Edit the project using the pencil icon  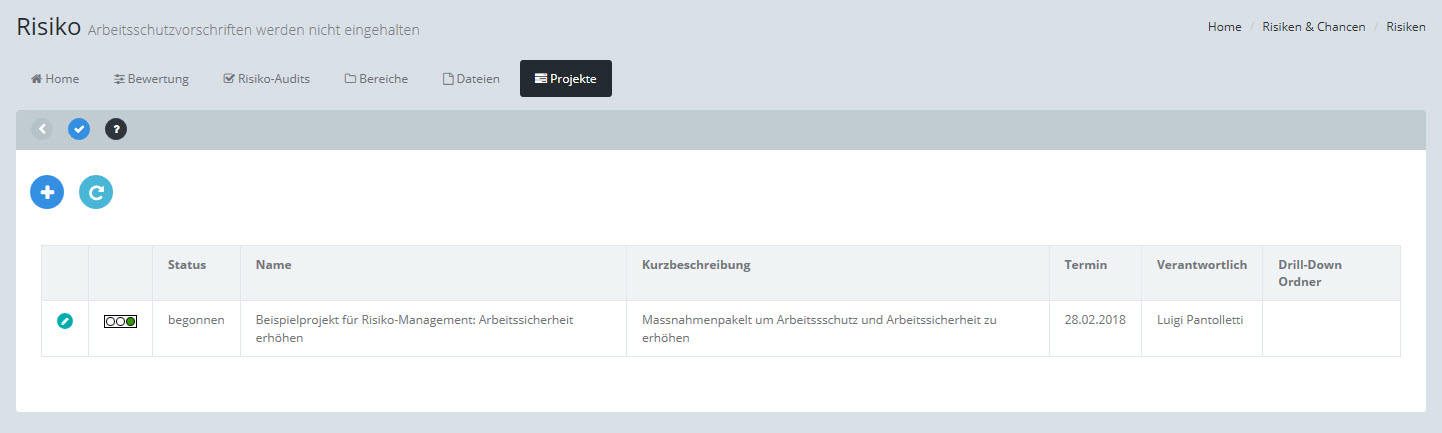click(65, 321)
